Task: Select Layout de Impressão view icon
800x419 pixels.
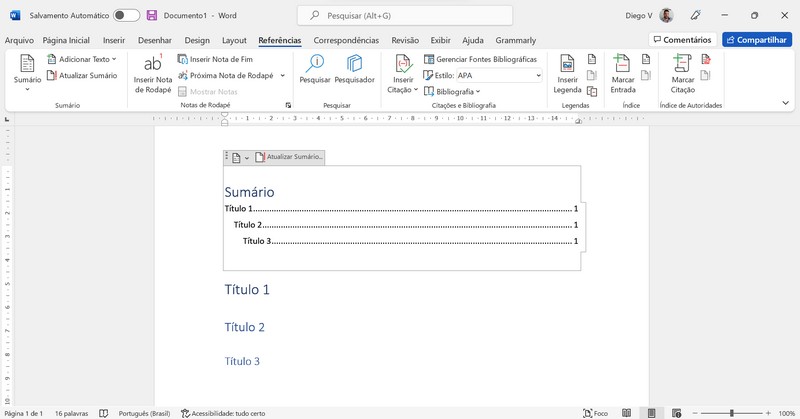Action: (652, 413)
